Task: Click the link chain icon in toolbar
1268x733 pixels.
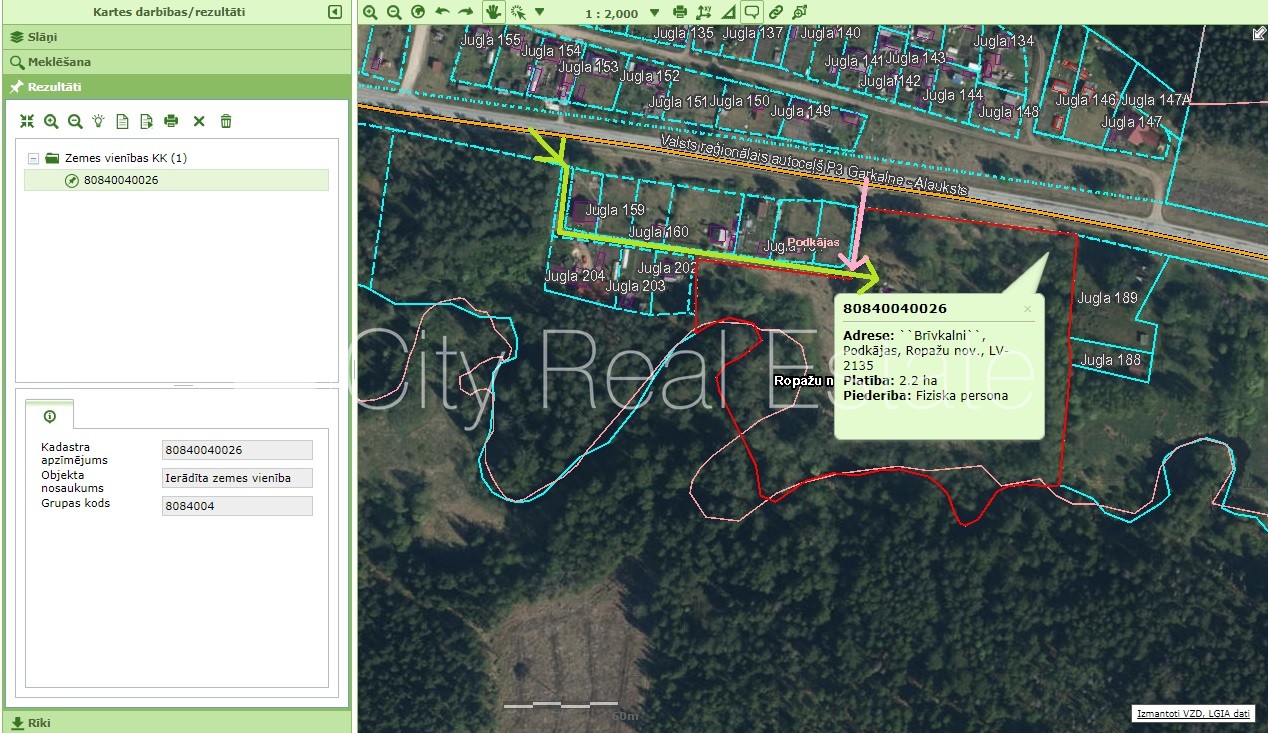Action: [x=775, y=12]
